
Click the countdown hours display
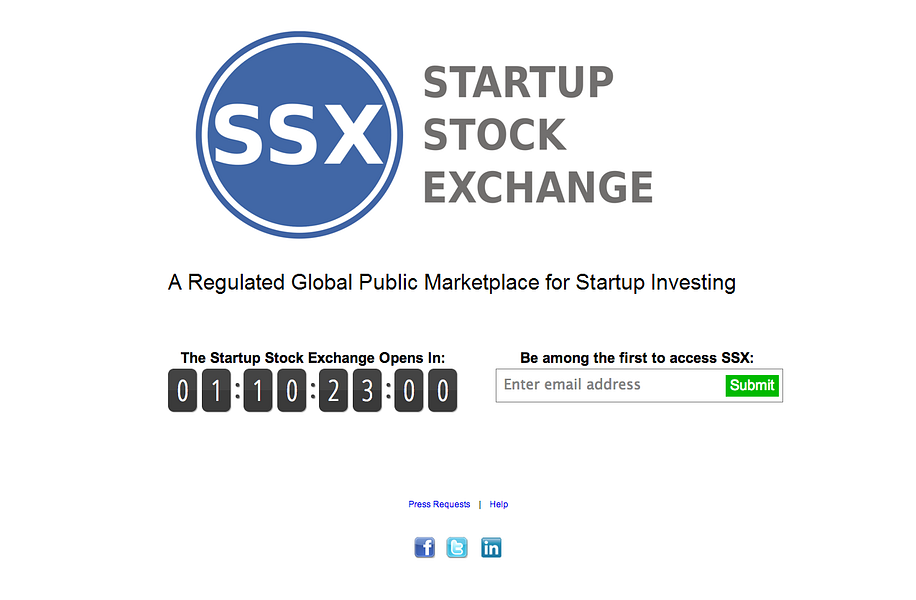pyautogui.click(x=274, y=390)
